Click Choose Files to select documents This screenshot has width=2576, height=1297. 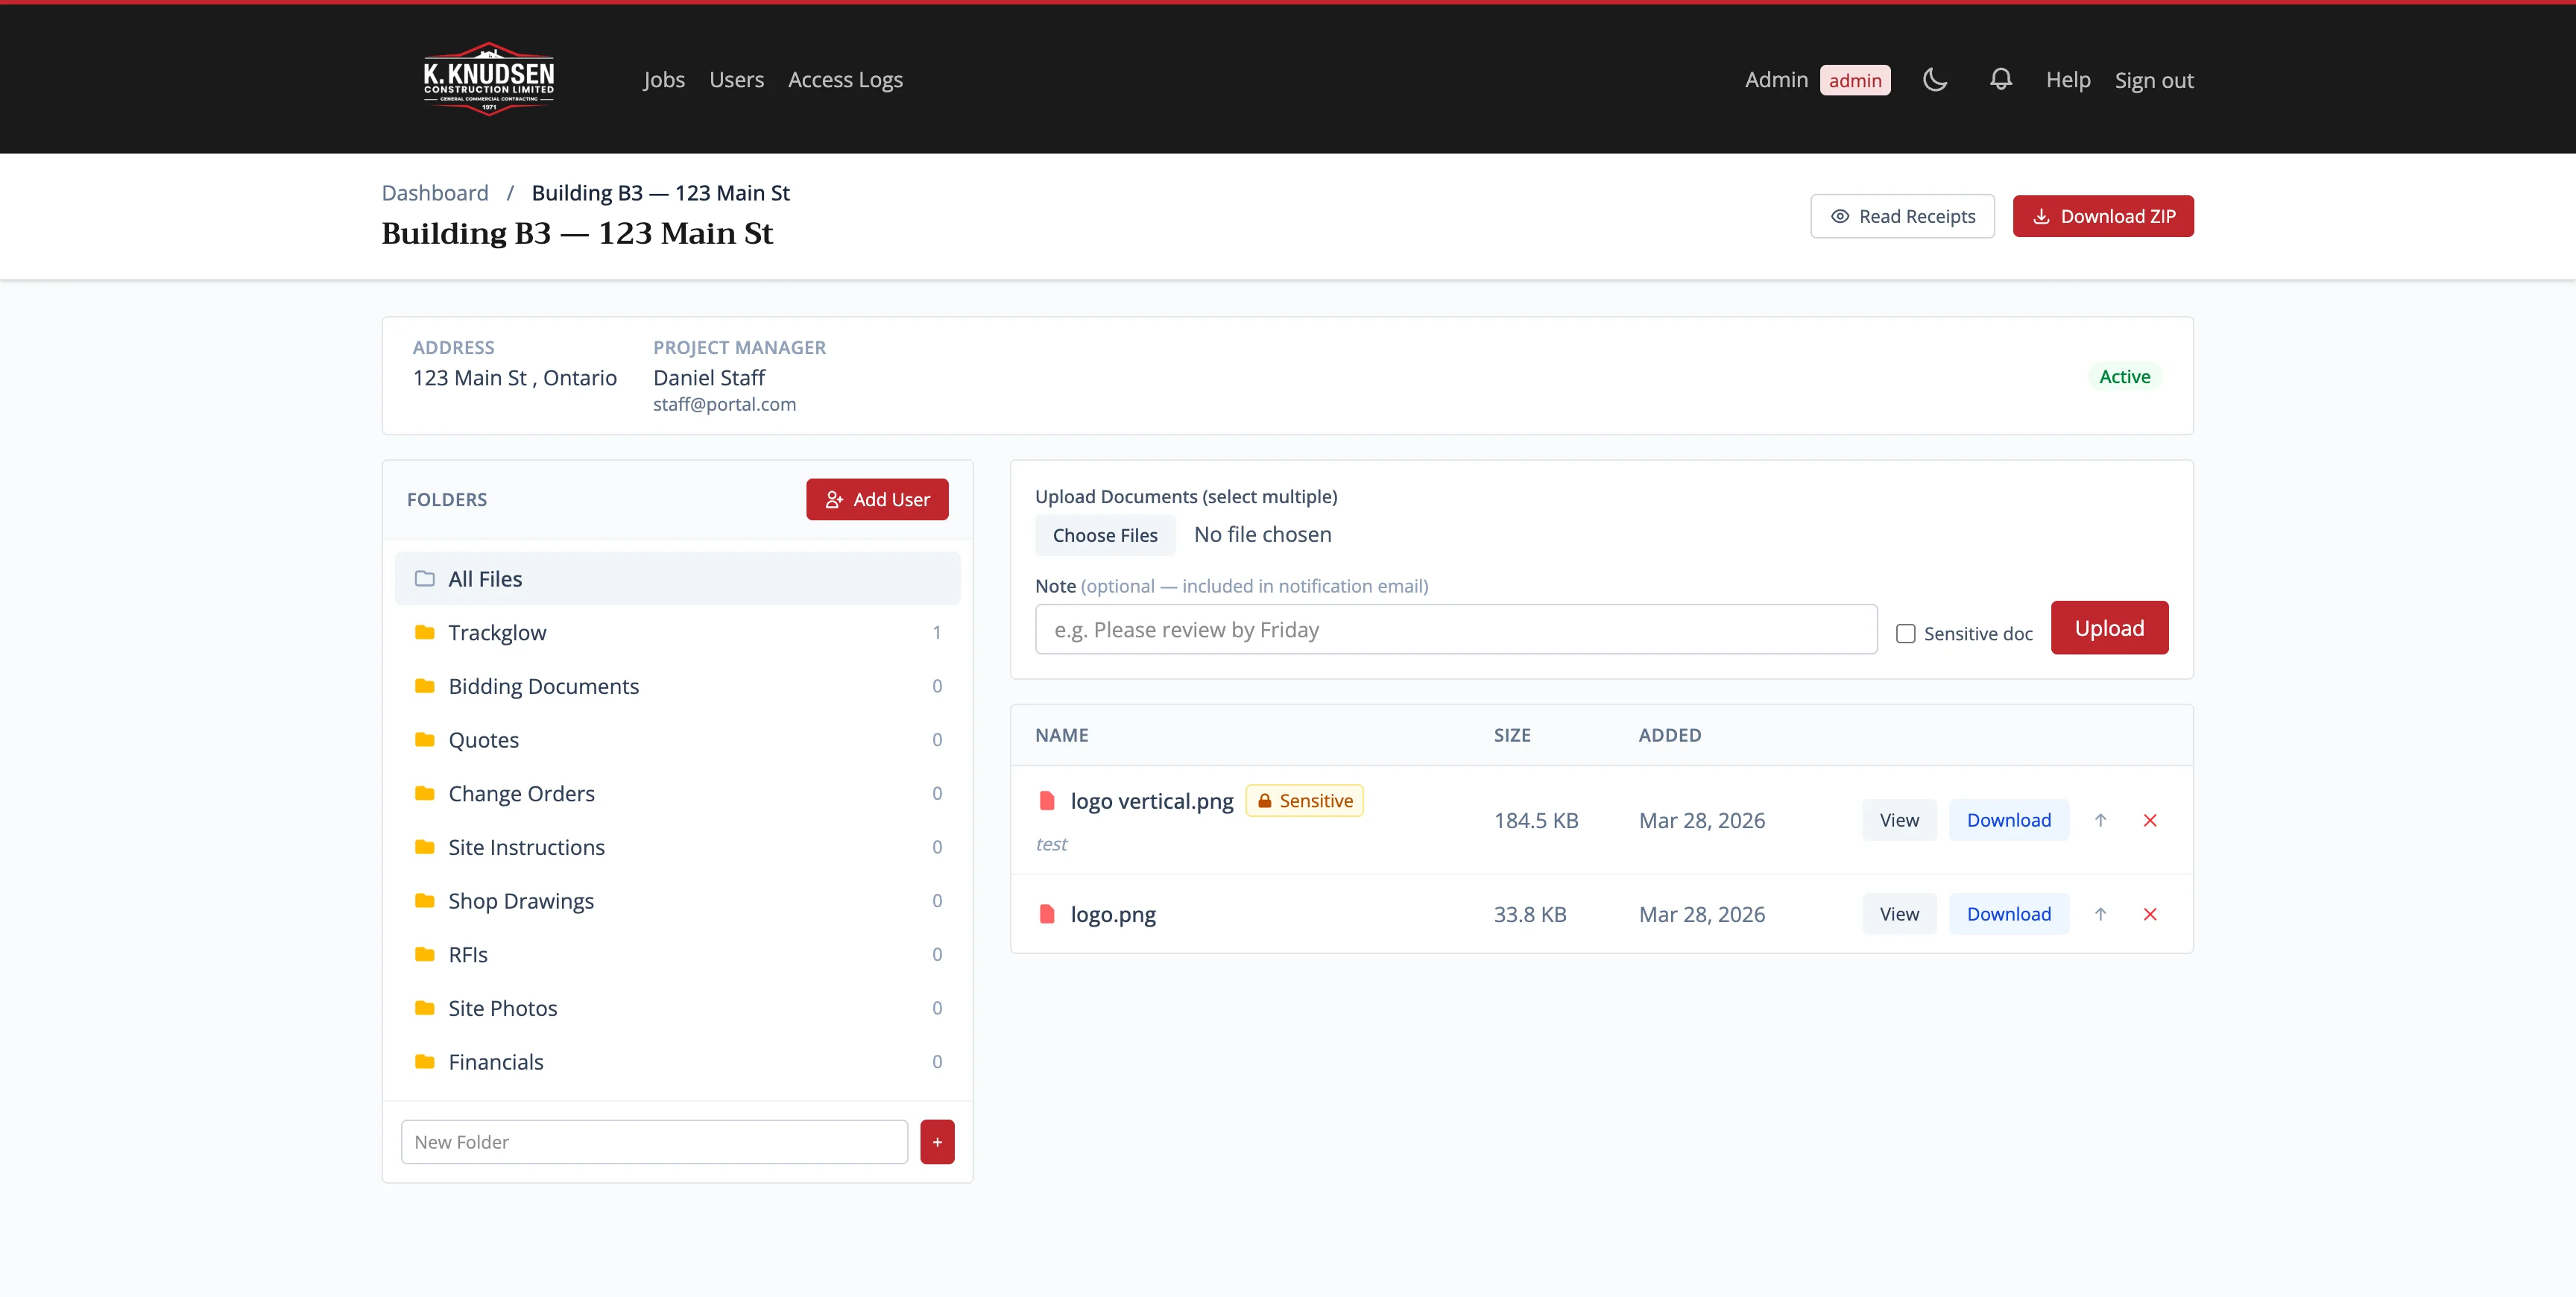[1105, 534]
